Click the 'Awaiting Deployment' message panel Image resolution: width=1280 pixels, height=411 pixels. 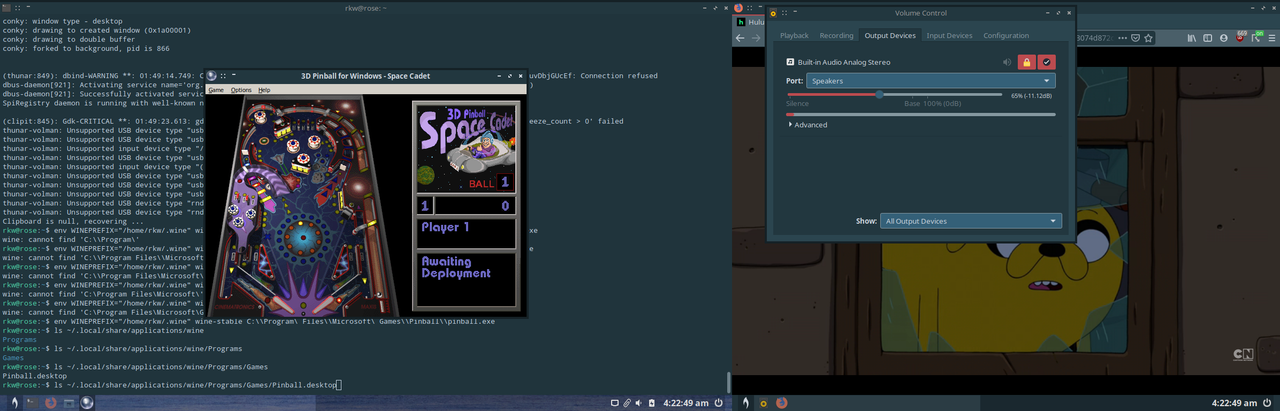click(466, 281)
